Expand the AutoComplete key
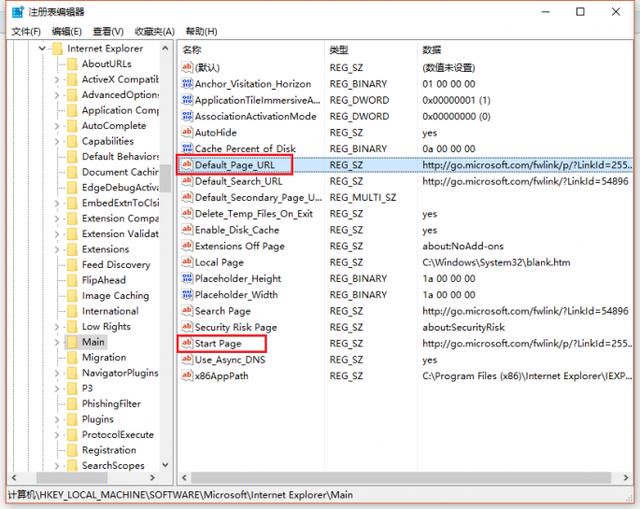640x509 pixels. coord(57,126)
